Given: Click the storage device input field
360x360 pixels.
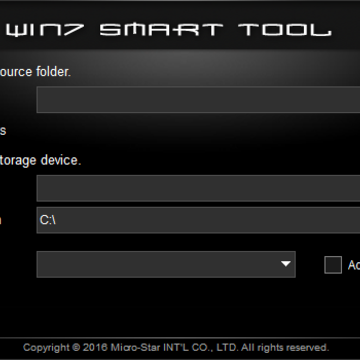Looking at the screenshot, I should tap(198, 188).
